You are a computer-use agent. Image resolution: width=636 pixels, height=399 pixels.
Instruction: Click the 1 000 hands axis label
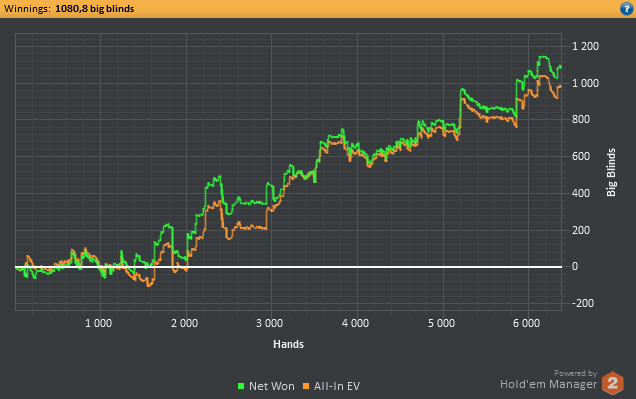[99, 323]
